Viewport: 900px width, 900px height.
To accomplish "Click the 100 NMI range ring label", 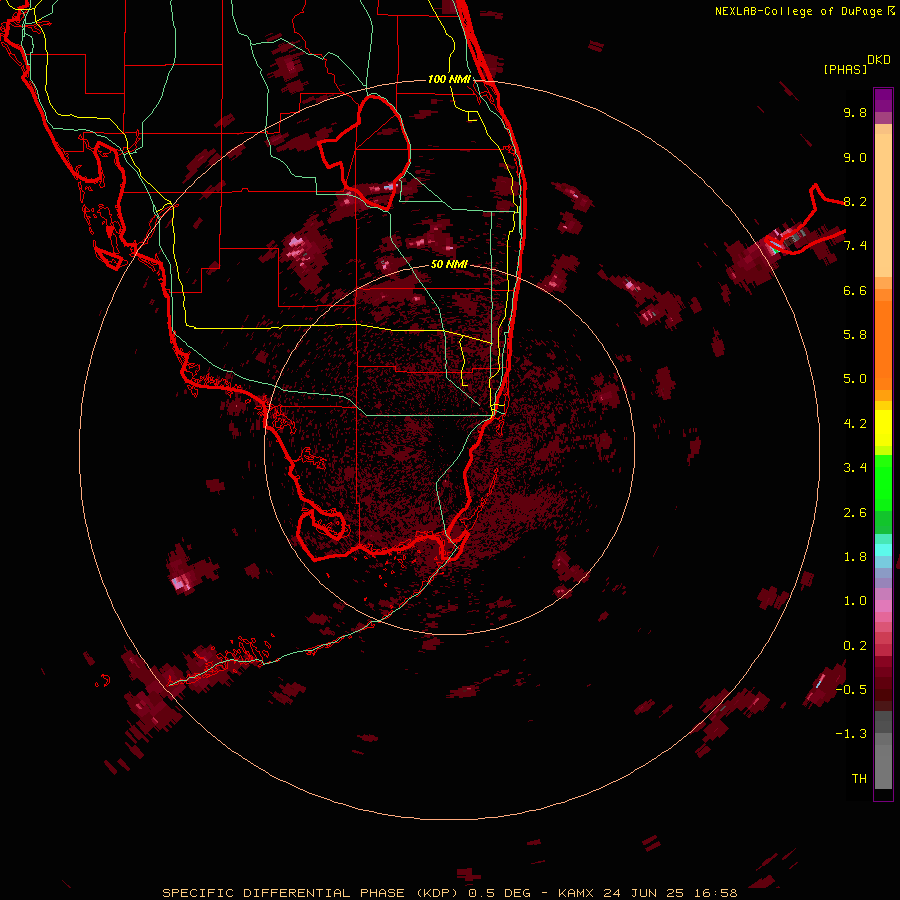I will tap(449, 79).
